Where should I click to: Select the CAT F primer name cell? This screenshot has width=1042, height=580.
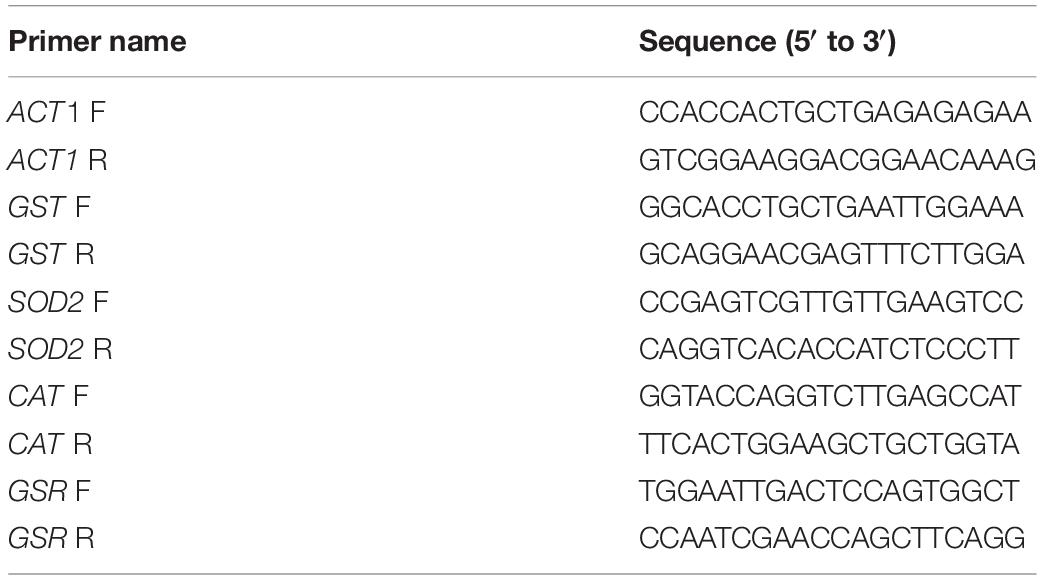[x=48, y=397]
